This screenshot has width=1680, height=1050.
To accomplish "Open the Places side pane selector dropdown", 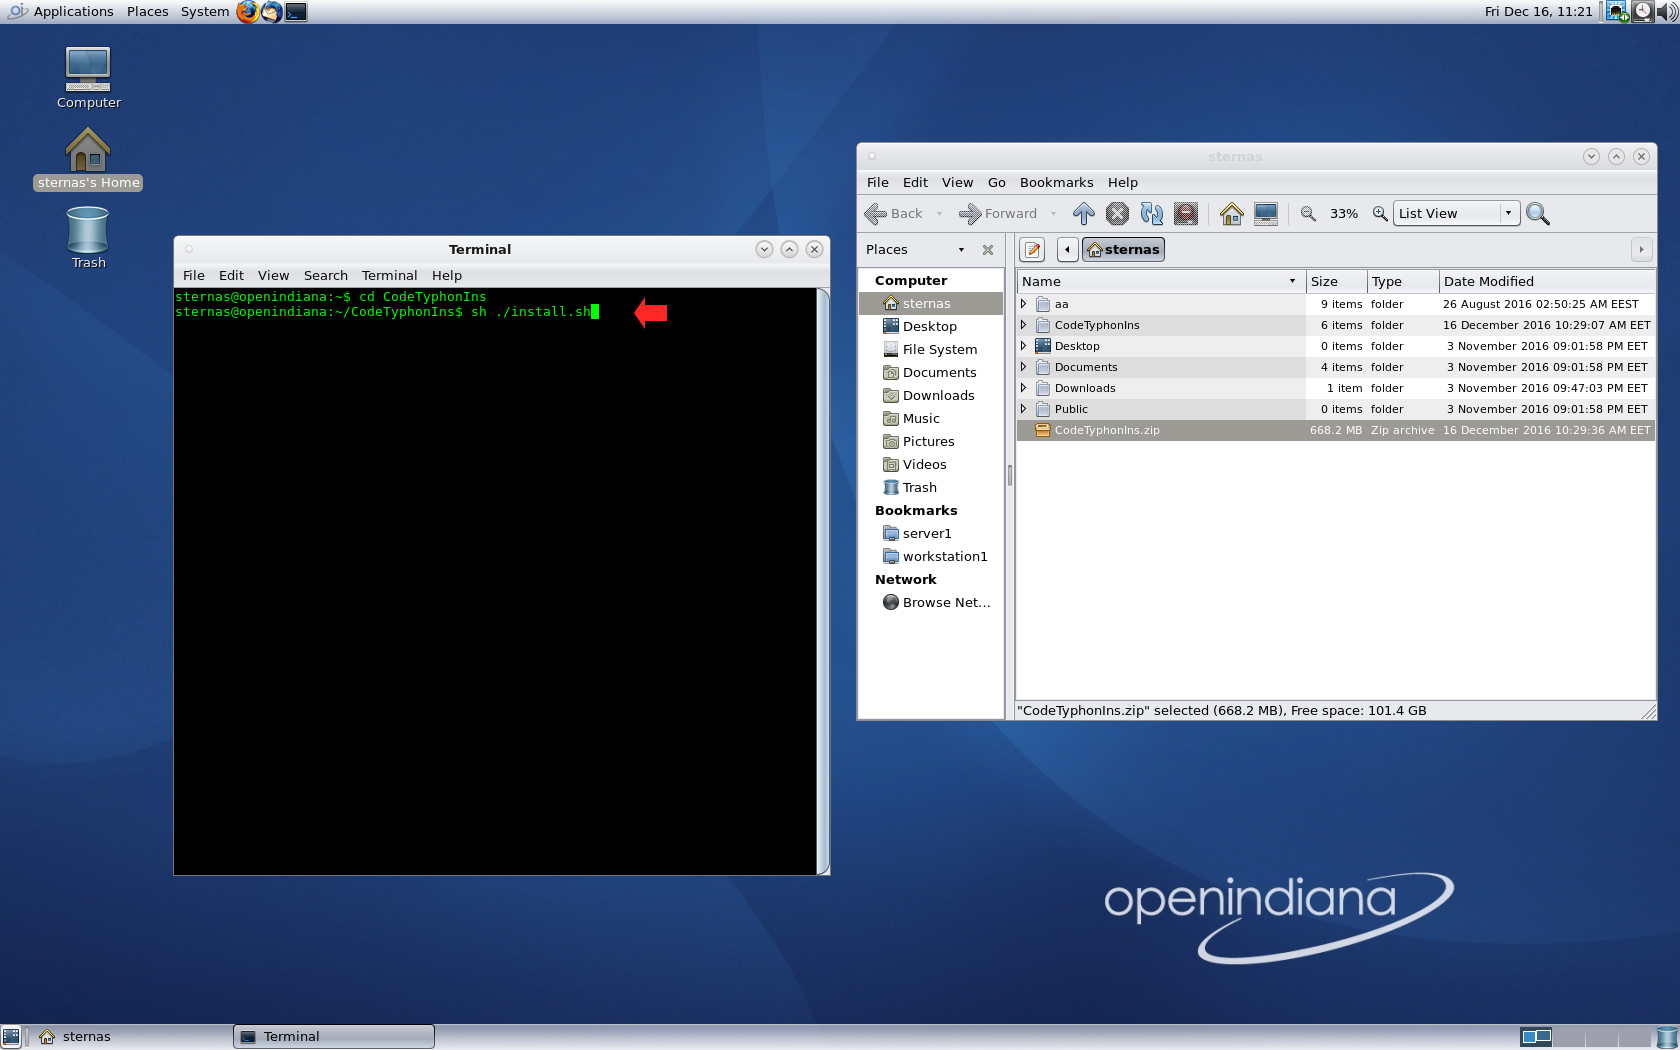I will (x=961, y=250).
